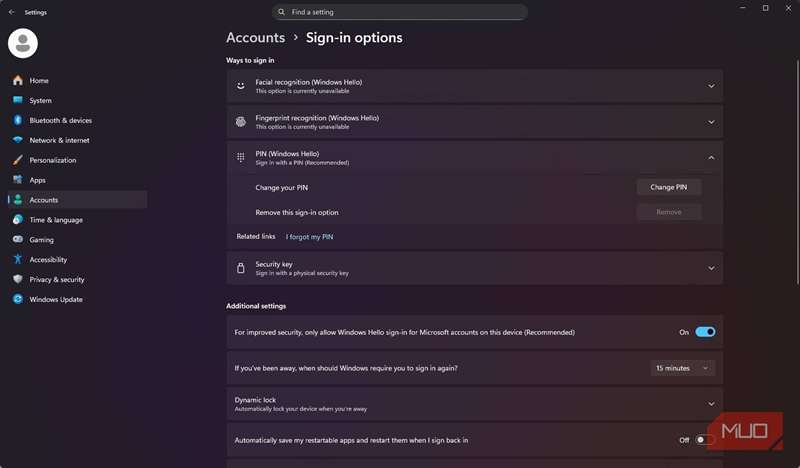Click the Privacy & security shield icon
The height and width of the screenshot is (468, 800).
coord(18,279)
